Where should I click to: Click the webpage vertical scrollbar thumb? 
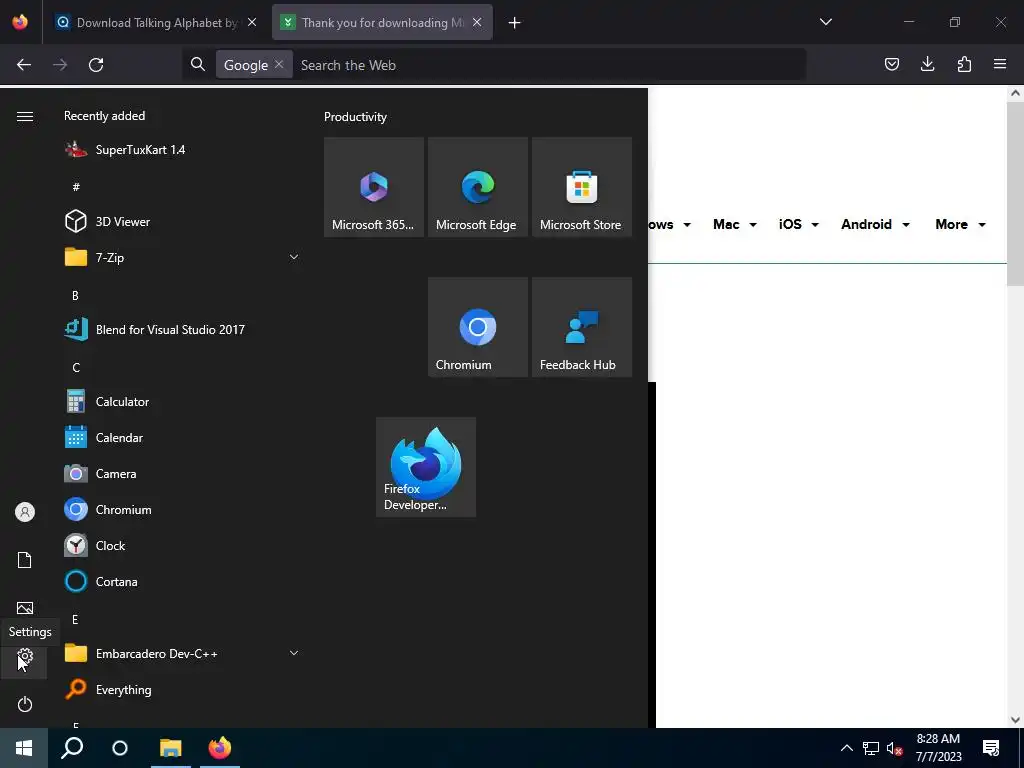[x=1015, y=194]
